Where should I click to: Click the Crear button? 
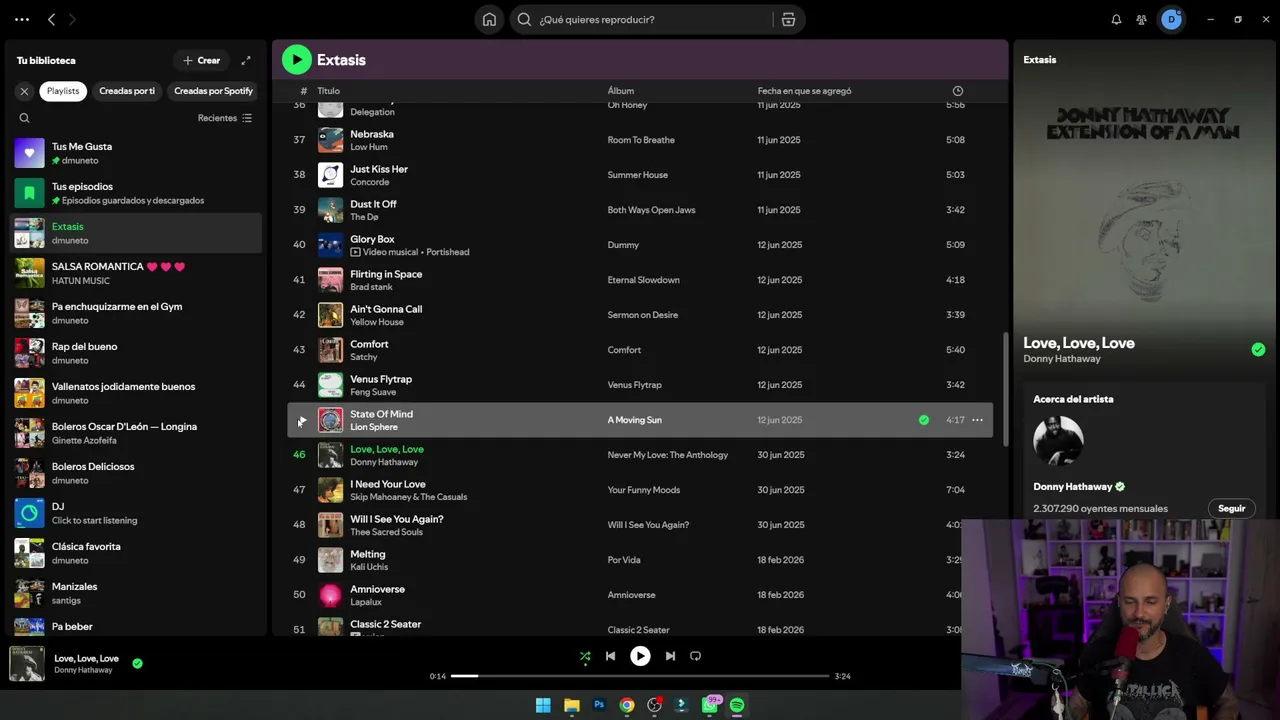point(201,60)
